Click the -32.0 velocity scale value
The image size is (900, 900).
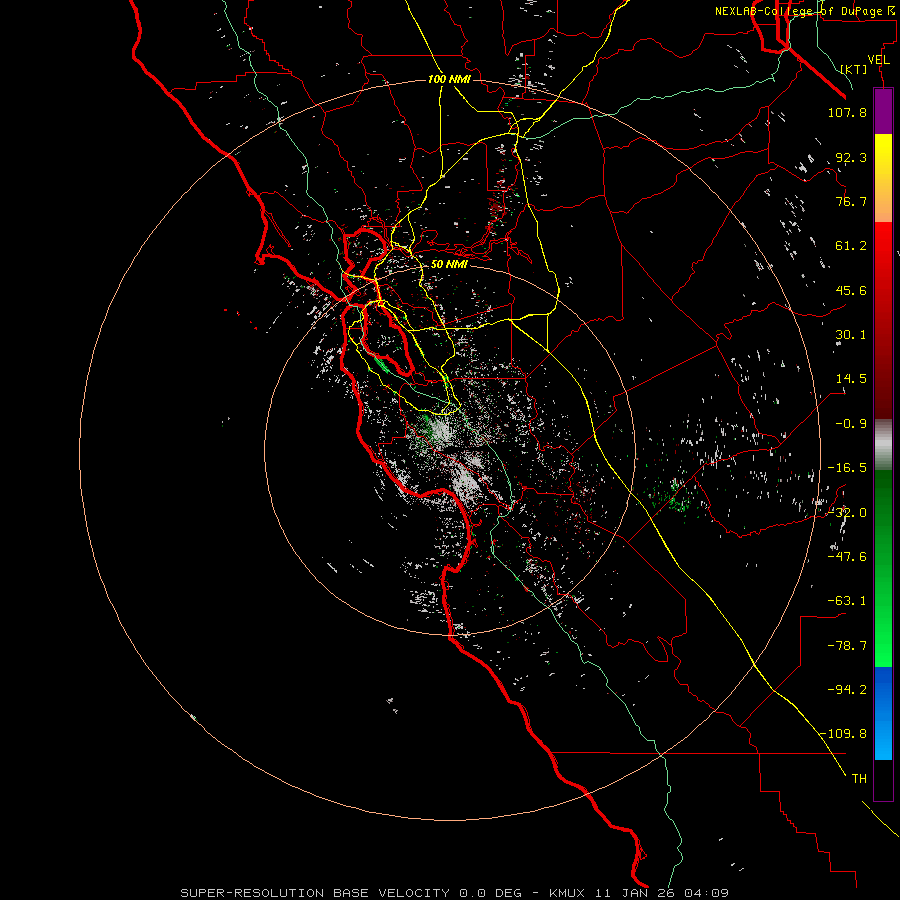[x=847, y=513]
